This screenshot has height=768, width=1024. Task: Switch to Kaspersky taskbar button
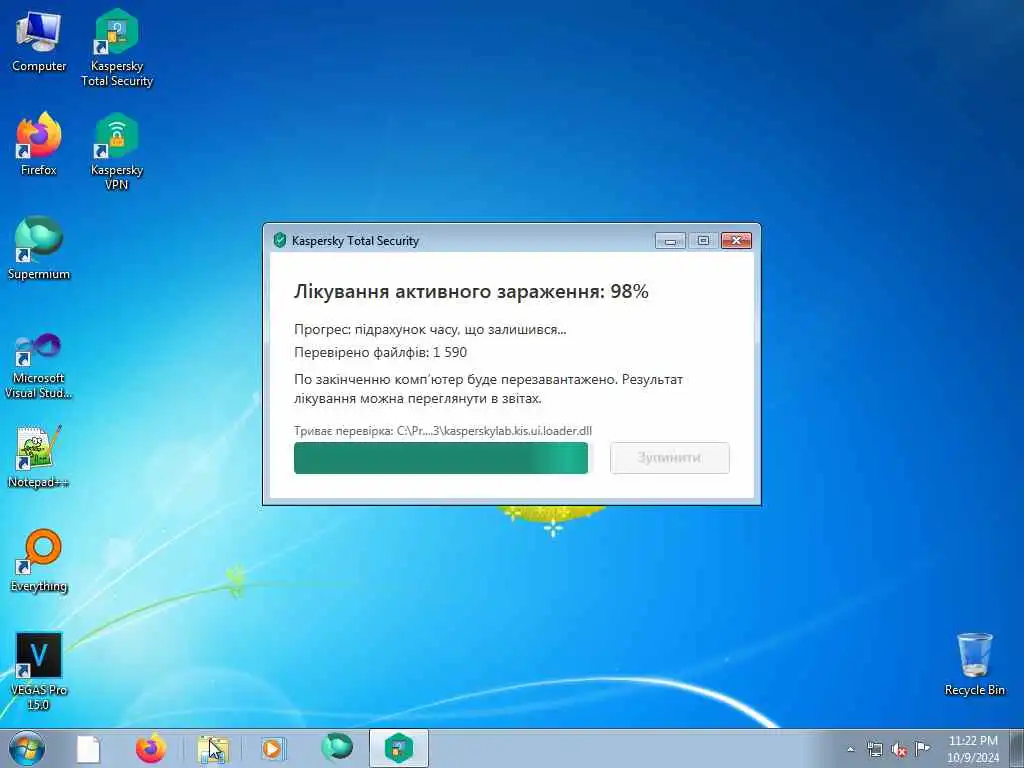pos(399,748)
